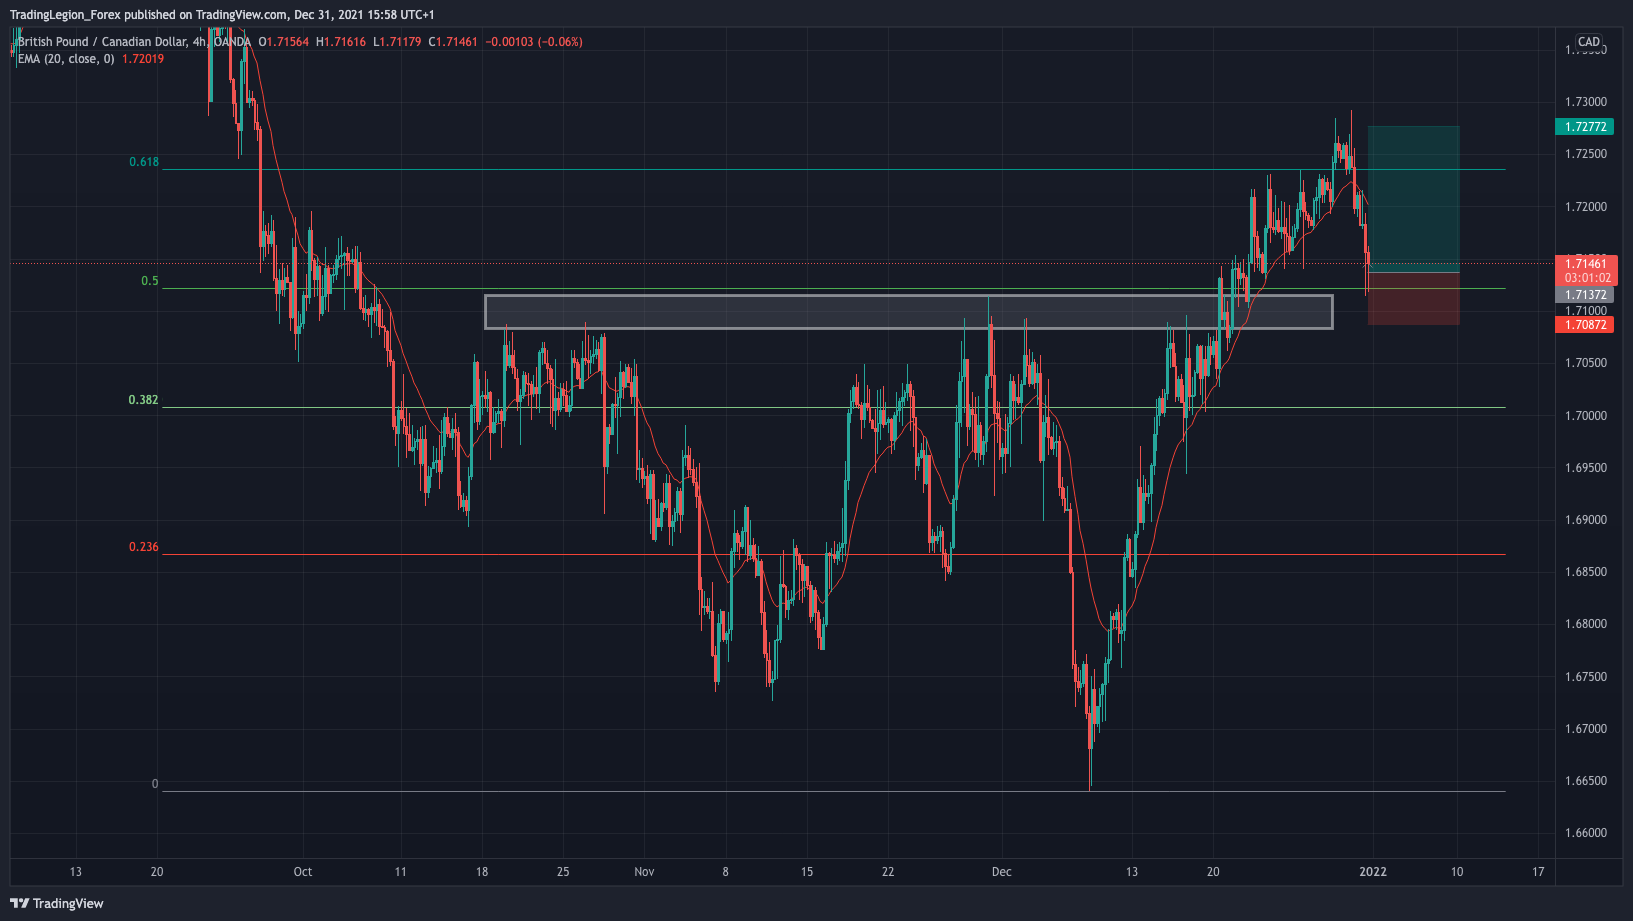The image size is (1633, 921).
Task: Click the 25 date label on the time axis
Action: pos(563,872)
